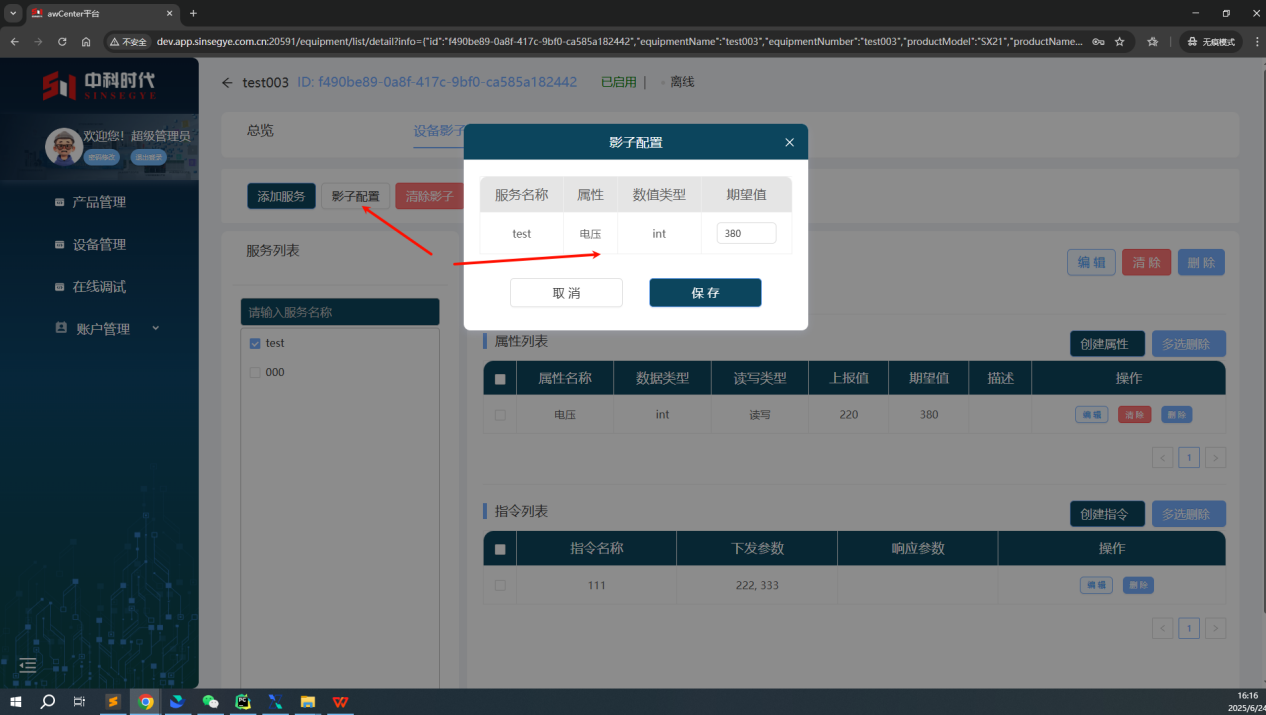
Task: Tick the checkbox for the 电压 attribute row
Action: click(x=500, y=415)
